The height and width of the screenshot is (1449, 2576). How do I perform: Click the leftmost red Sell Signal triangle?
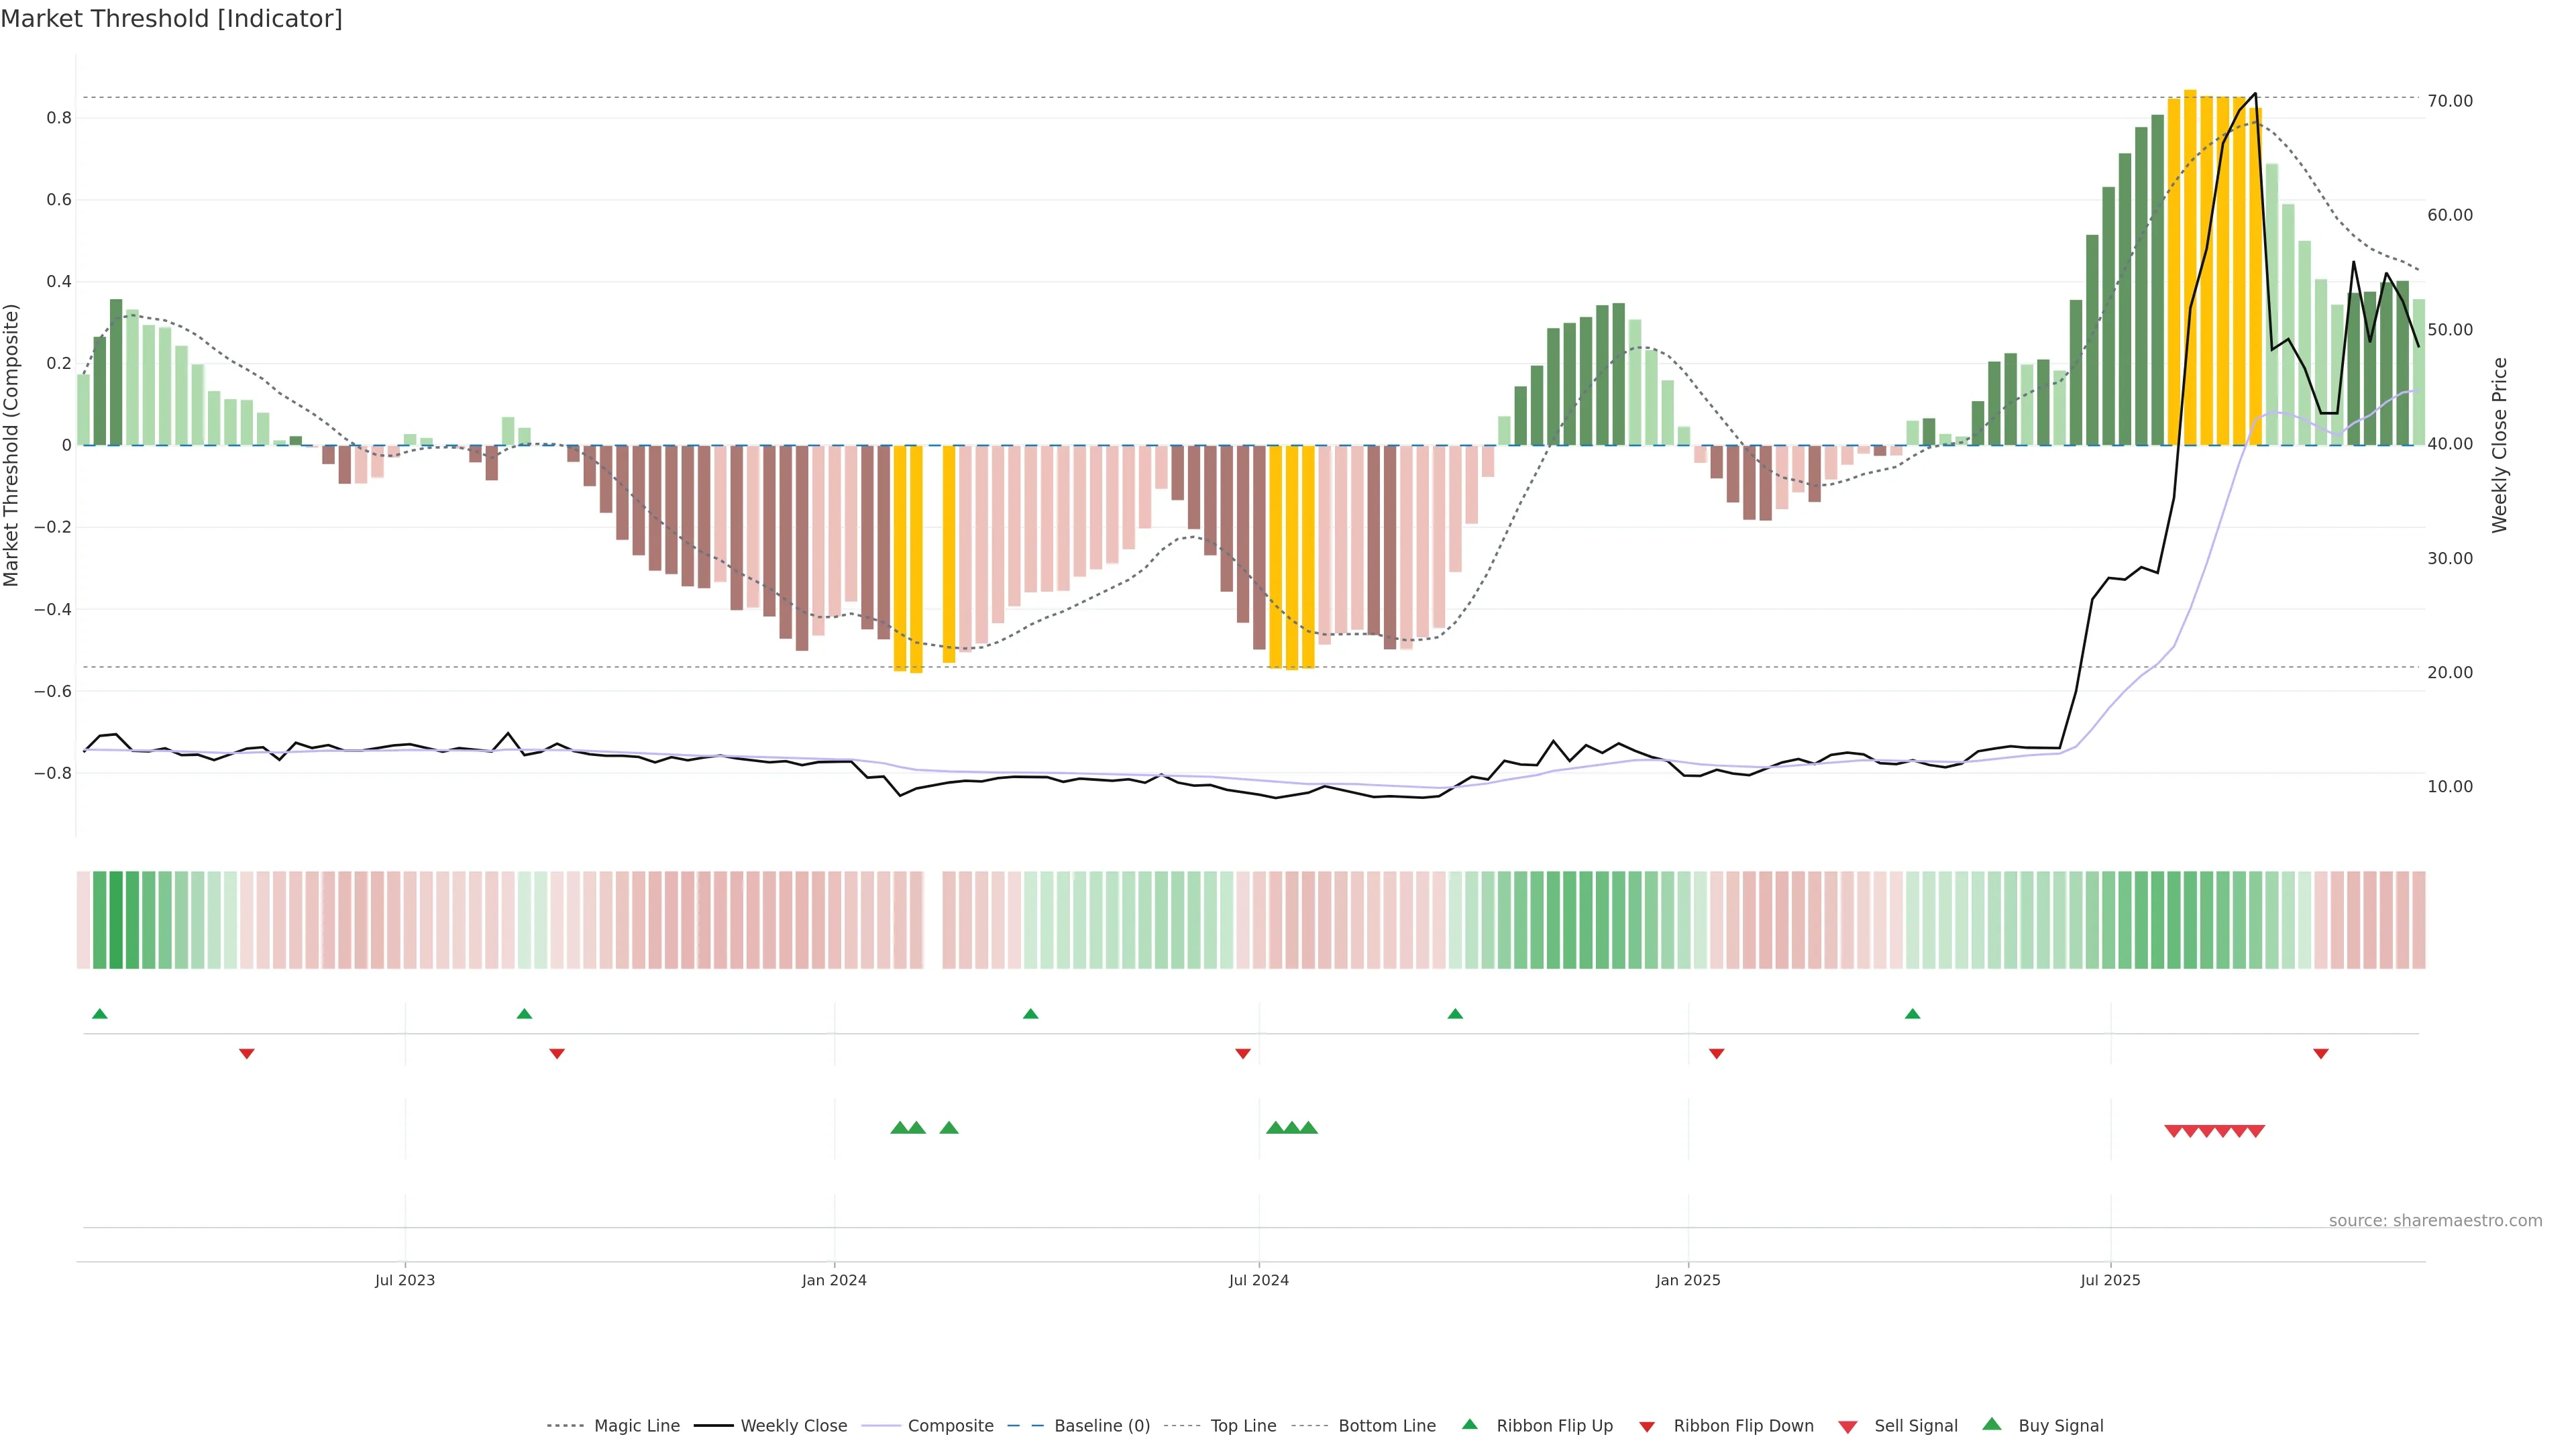2173,1131
